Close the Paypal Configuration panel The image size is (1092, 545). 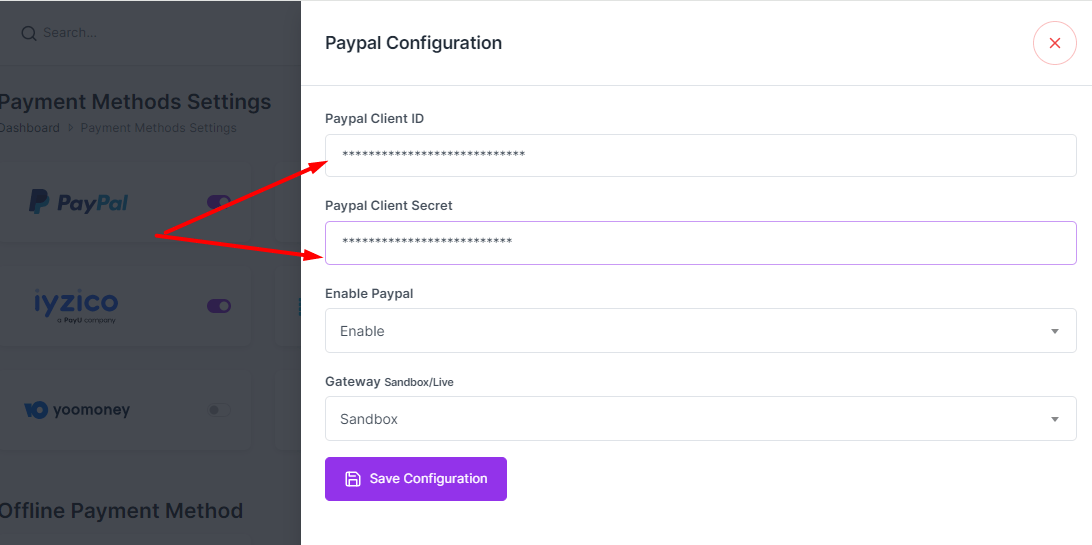(1054, 43)
